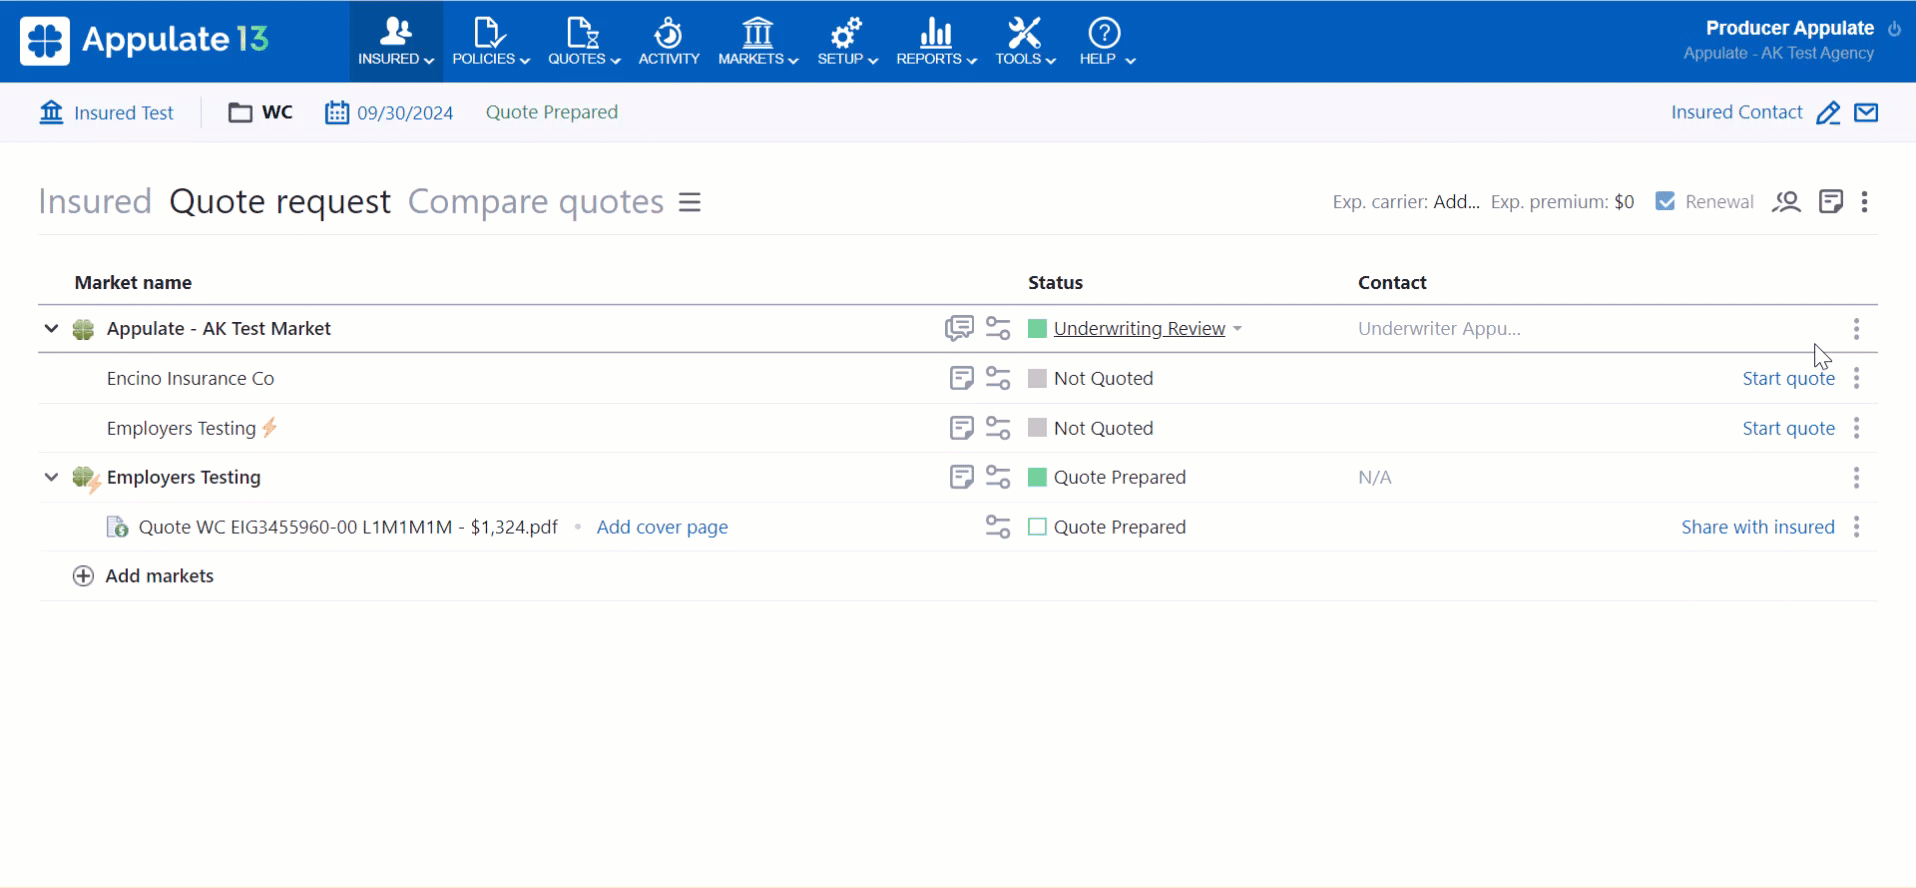
Task: Open the Quote WC EIG3455960-00 PDF file
Action: [348, 527]
